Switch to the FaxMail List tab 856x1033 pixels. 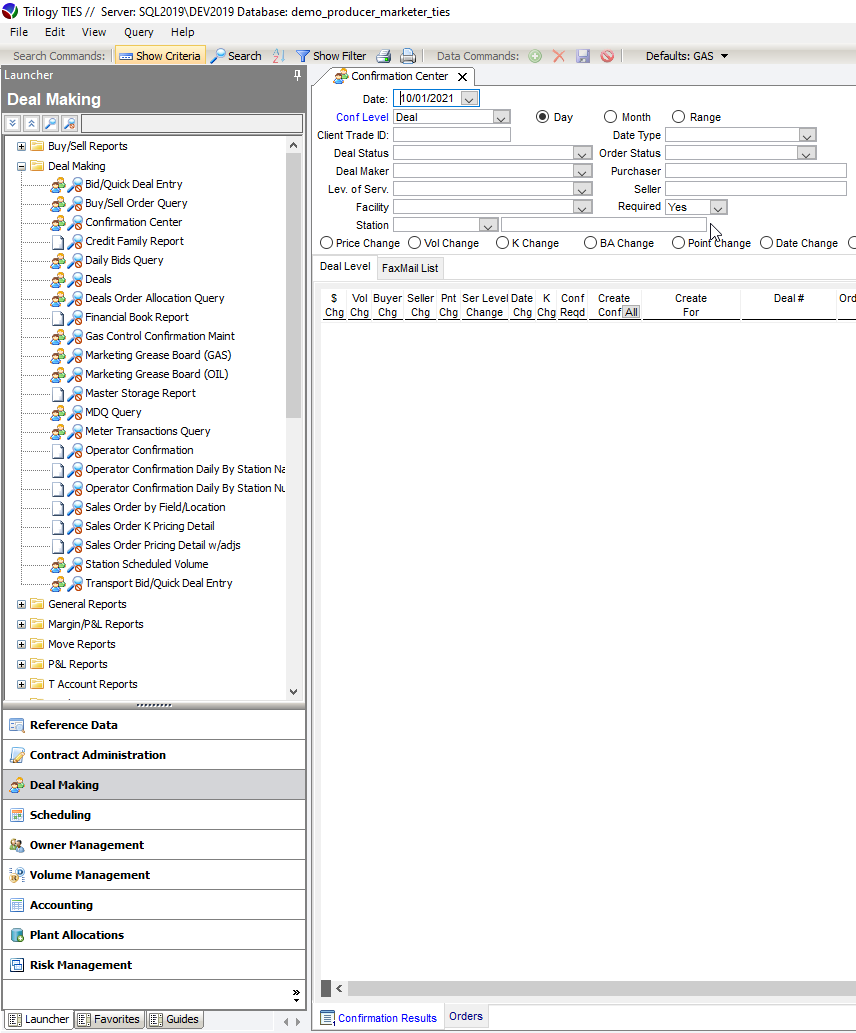410,268
